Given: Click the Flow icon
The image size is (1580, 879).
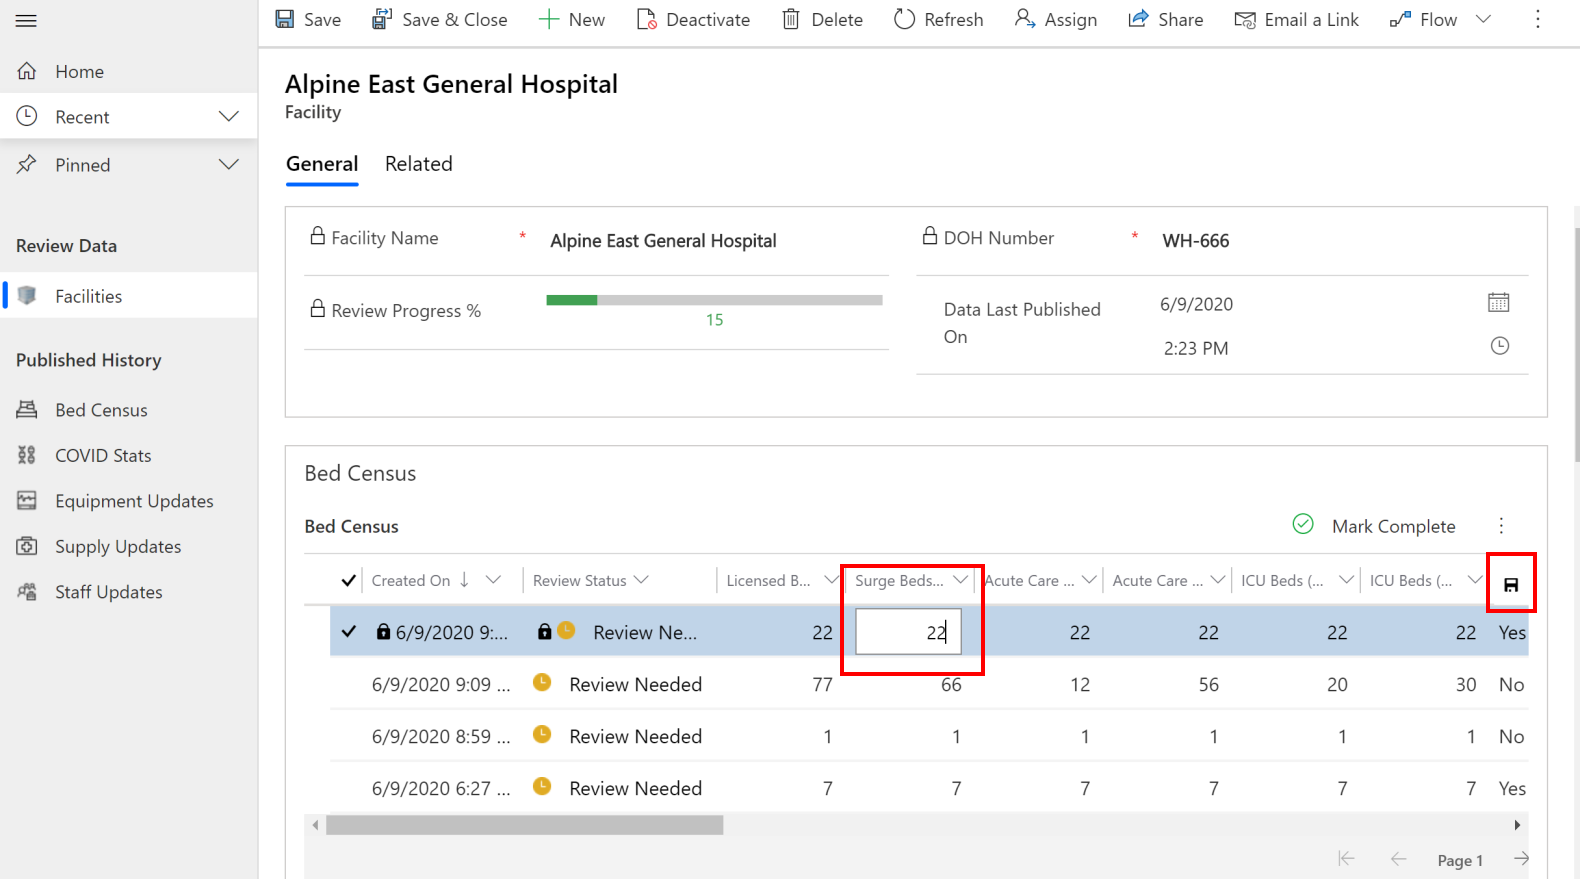Looking at the screenshot, I should click(x=1400, y=19).
